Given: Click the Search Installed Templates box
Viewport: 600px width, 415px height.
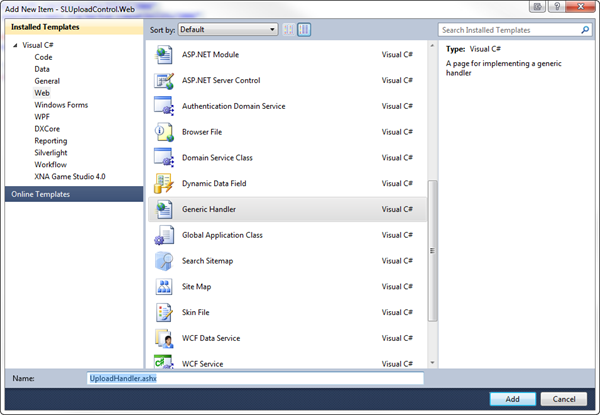Looking at the screenshot, I should click(x=515, y=30).
